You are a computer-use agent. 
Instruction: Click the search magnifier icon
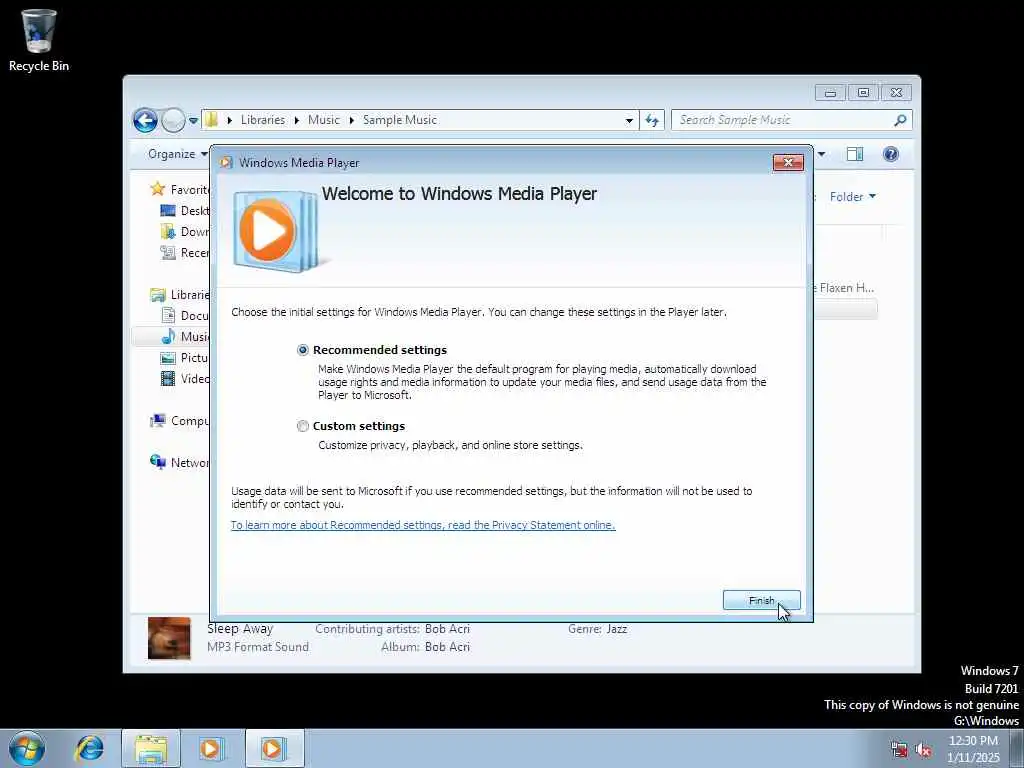[x=901, y=120]
